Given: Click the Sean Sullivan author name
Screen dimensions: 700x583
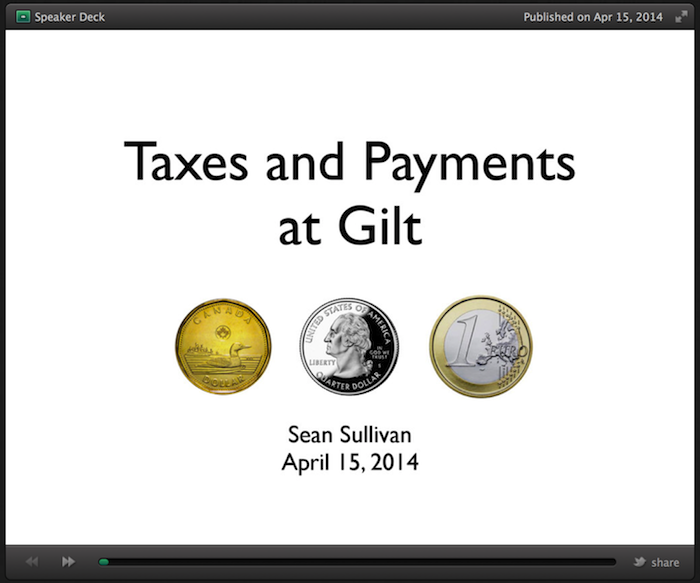Looking at the screenshot, I should pos(350,434).
